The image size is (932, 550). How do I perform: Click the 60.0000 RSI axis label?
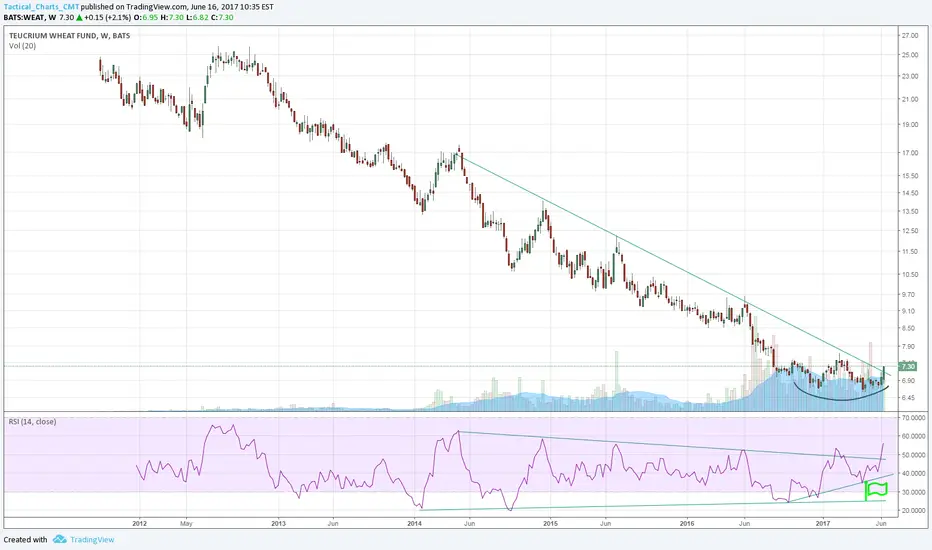(913, 436)
